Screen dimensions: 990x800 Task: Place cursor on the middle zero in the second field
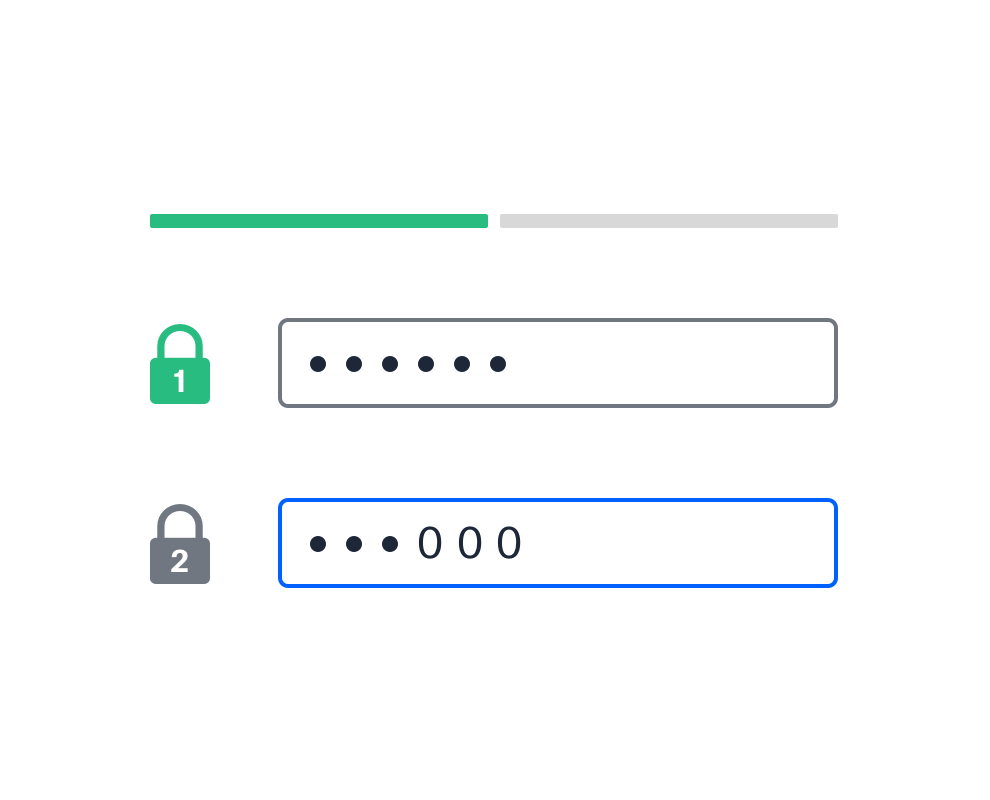pyautogui.click(x=470, y=543)
